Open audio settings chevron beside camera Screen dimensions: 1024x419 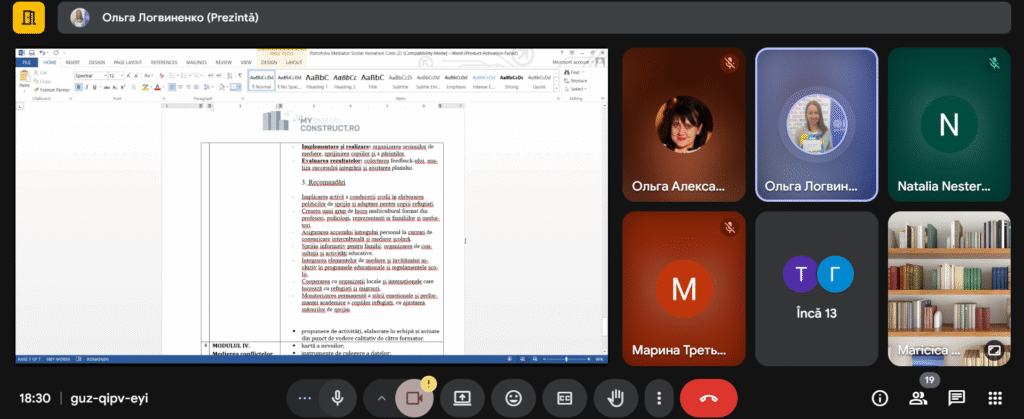[x=381, y=398]
